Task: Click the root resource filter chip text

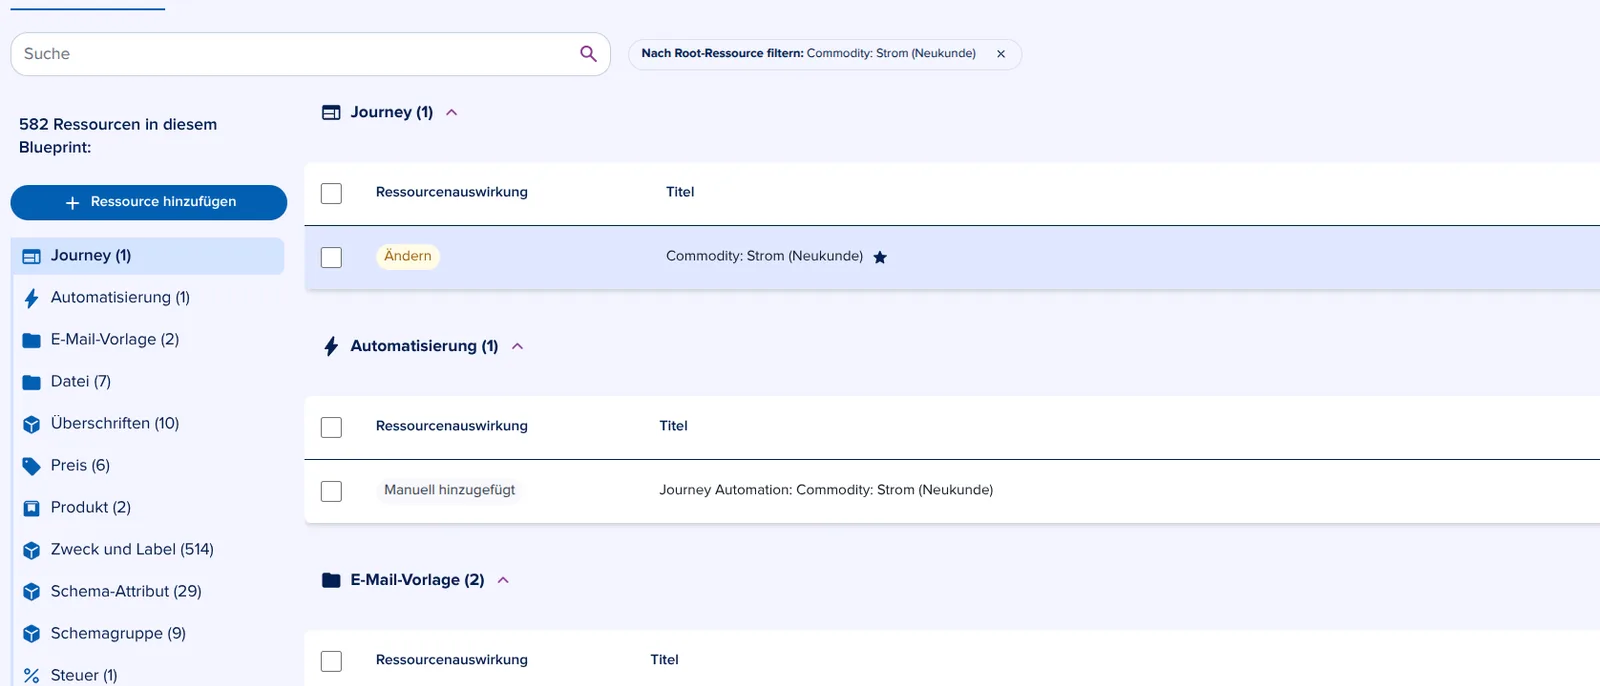Action: [x=808, y=54]
